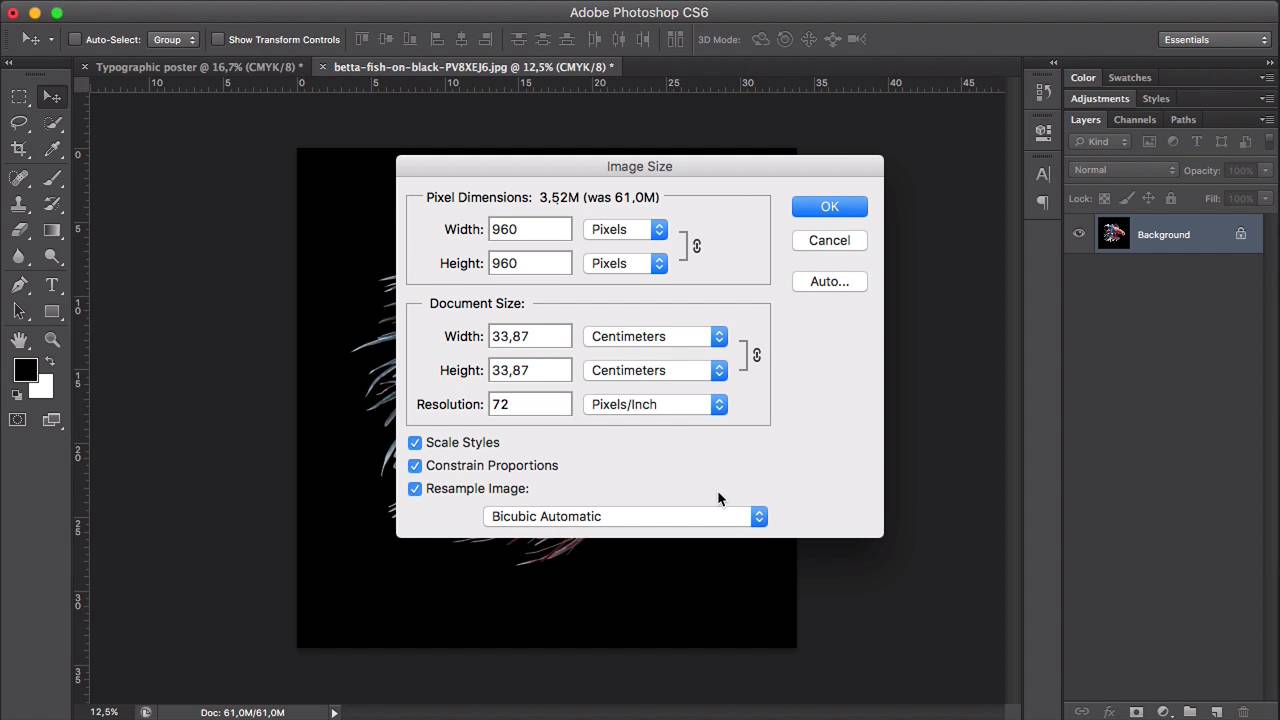Viewport: 1280px width, 720px height.
Task: Select the Lasso tool
Action: click(19, 123)
